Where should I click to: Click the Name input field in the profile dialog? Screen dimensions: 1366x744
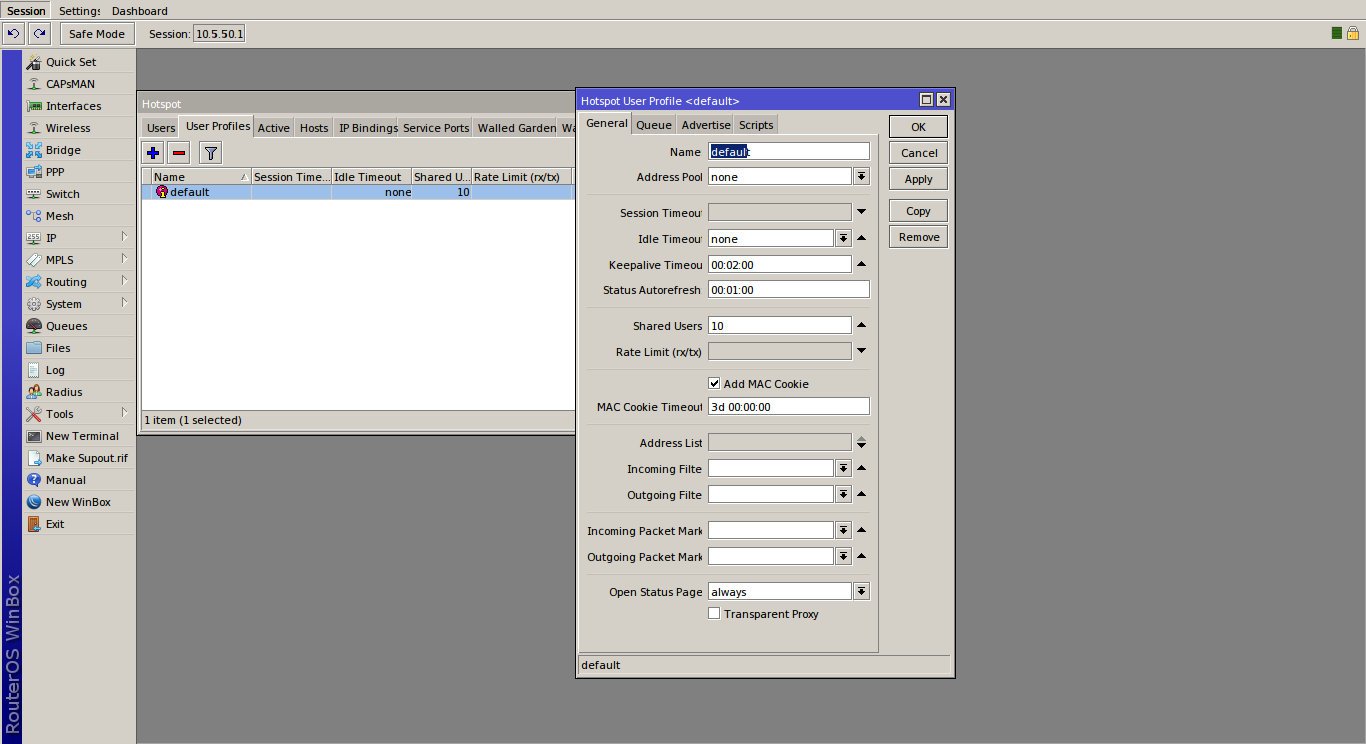pos(789,150)
